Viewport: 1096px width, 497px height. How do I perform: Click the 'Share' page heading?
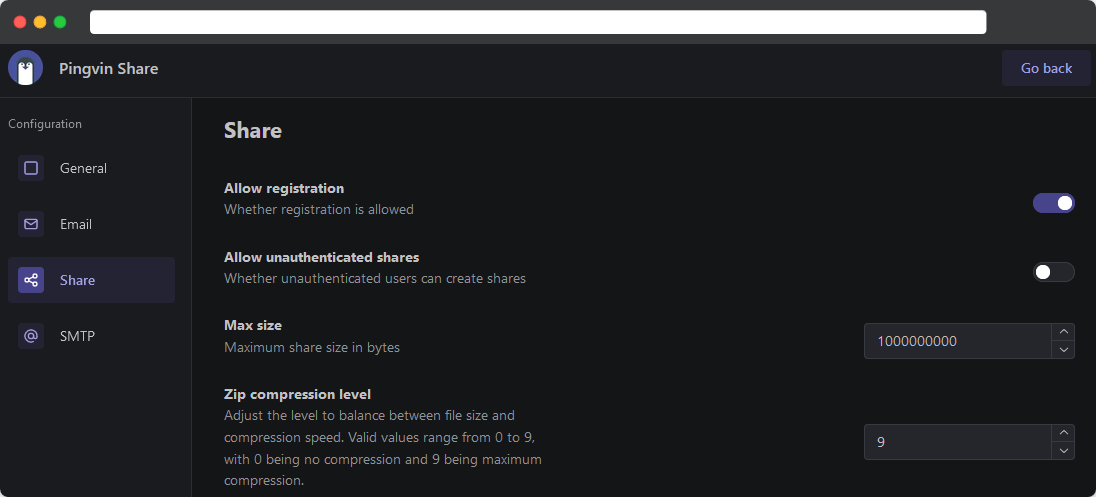(x=253, y=131)
